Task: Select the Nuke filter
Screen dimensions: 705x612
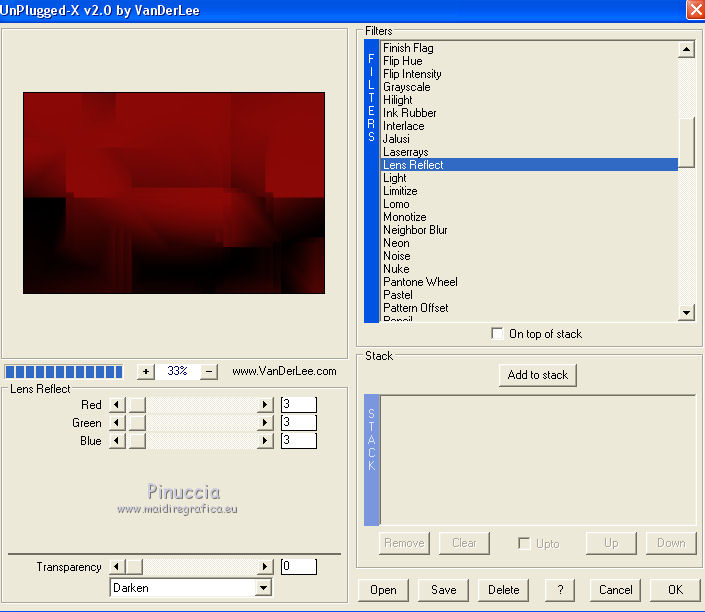Action: click(529, 269)
